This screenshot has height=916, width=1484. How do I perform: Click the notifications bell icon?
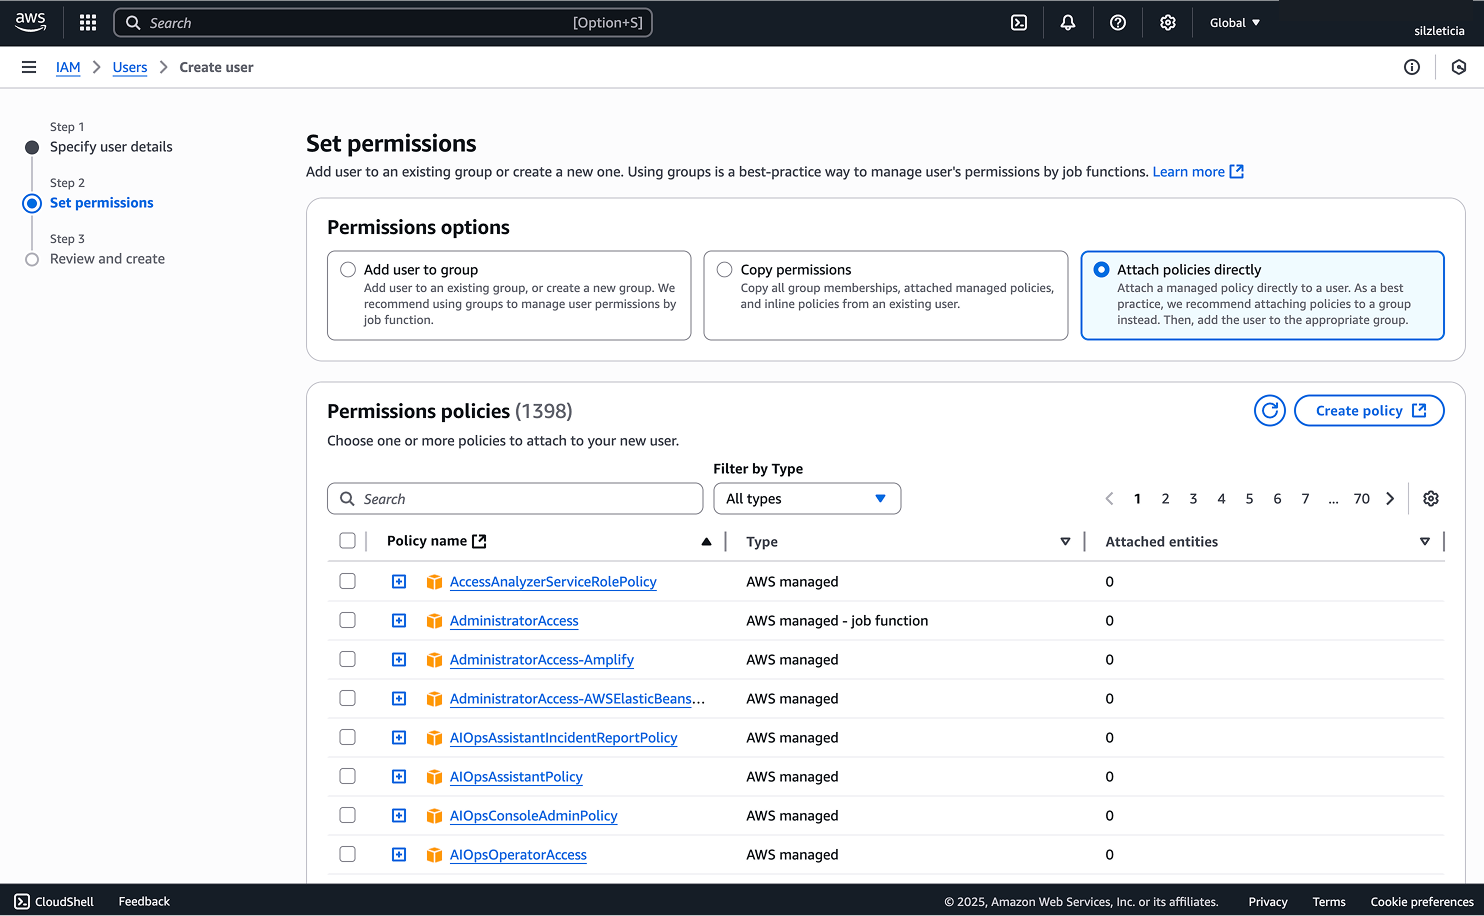(1068, 22)
